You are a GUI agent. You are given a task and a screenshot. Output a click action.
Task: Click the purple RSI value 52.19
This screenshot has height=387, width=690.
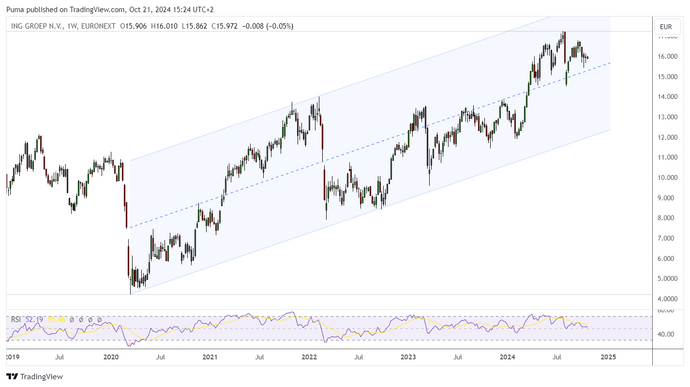(35, 319)
